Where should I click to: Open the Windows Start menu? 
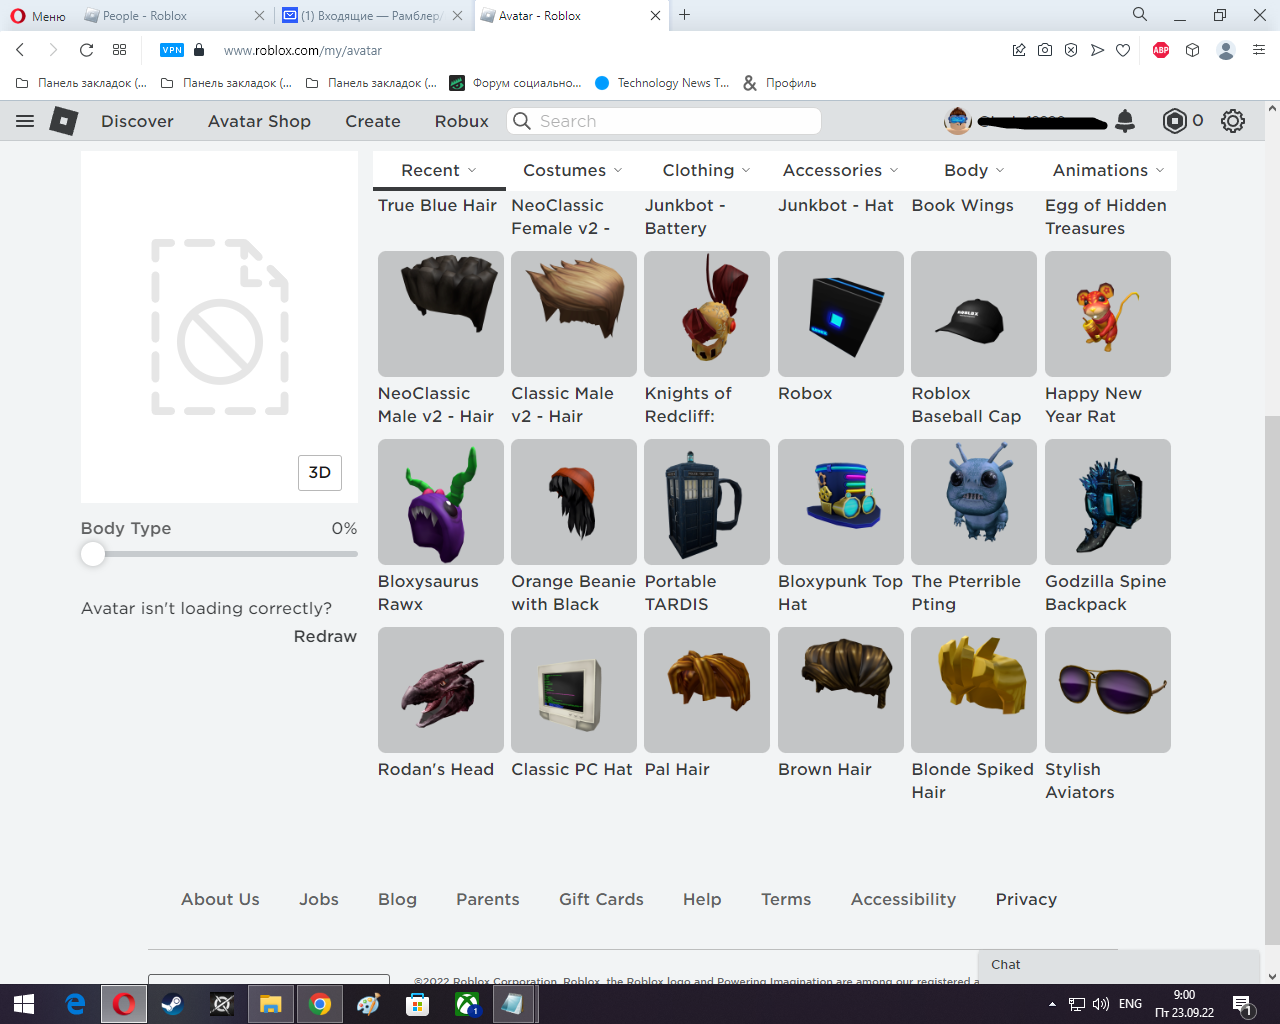pos(24,1004)
